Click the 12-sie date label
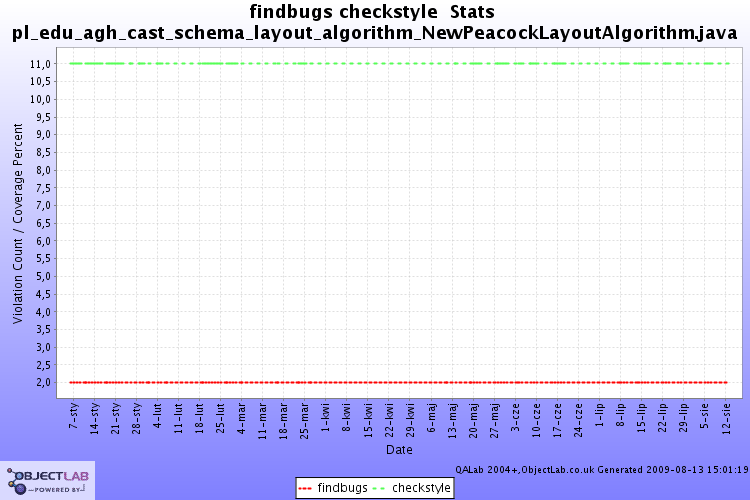This screenshot has height=500, width=750. (x=726, y=419)
